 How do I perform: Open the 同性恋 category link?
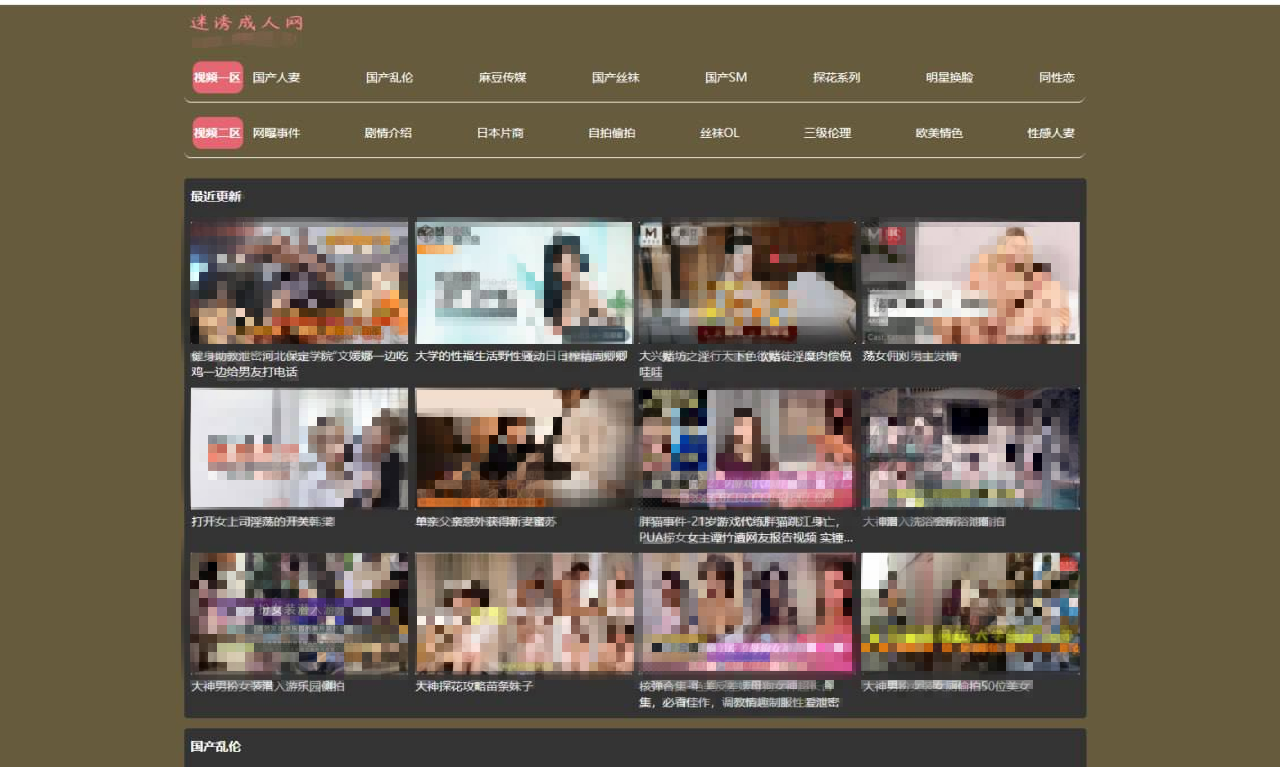1056,77
